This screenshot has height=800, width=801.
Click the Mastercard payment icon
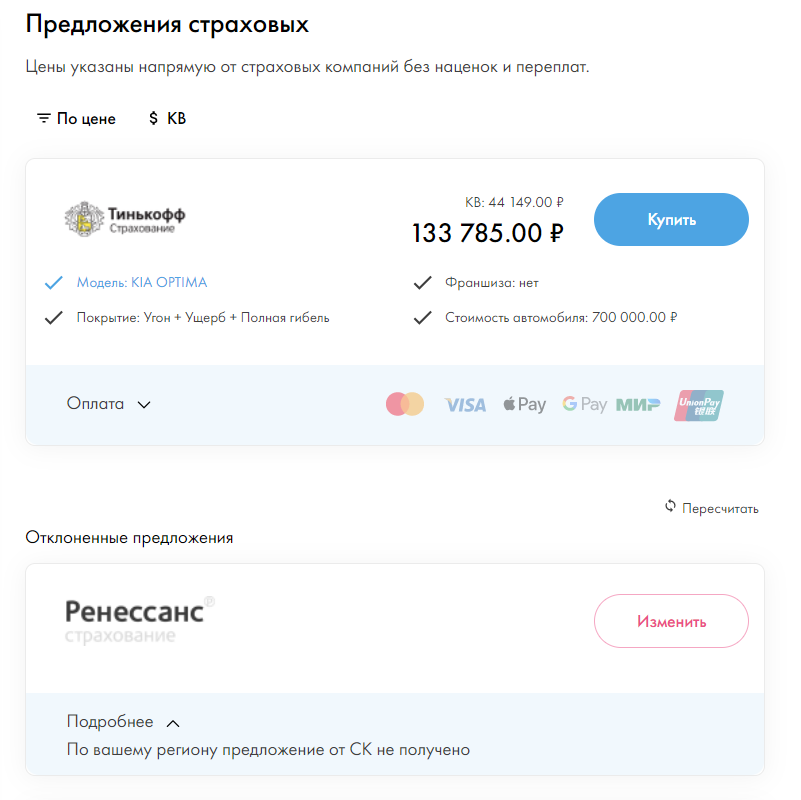pyautogui.click(x=405, y=404)
